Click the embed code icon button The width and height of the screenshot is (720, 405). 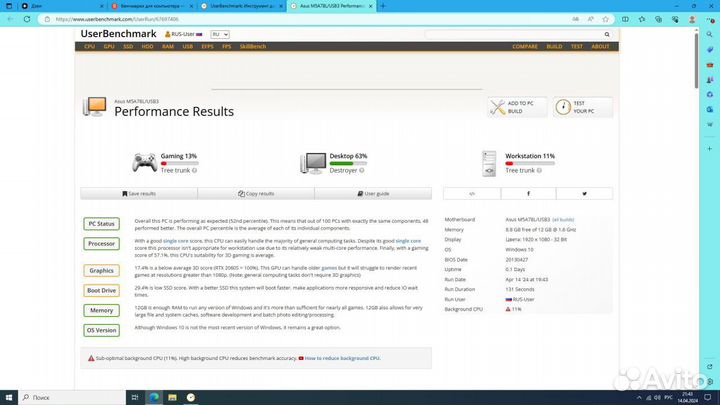pos(472,193)
